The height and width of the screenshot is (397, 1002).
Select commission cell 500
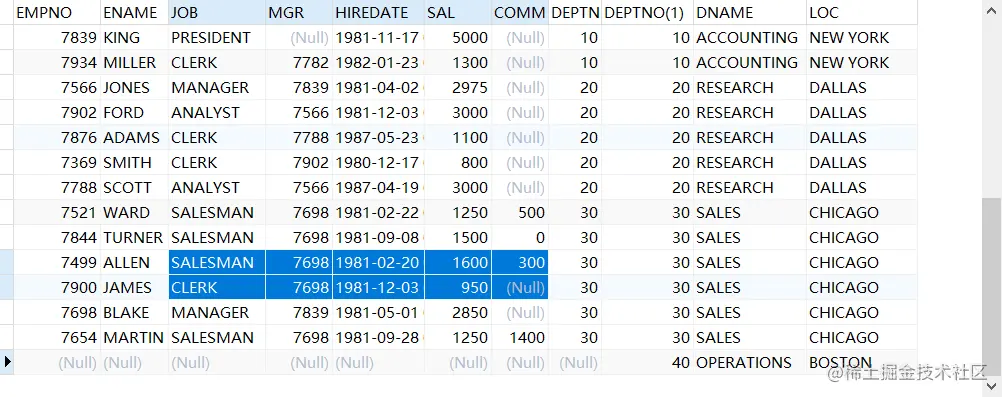click(520, 212)
